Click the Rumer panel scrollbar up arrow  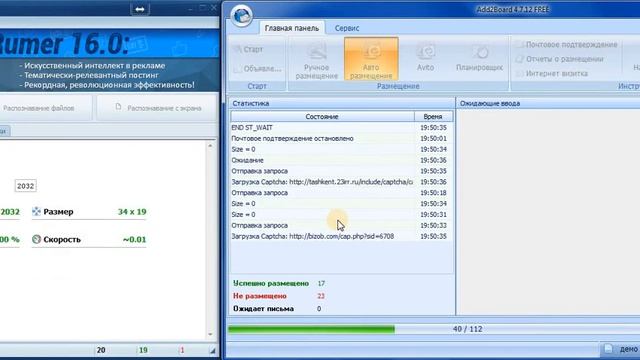point(210,145)
